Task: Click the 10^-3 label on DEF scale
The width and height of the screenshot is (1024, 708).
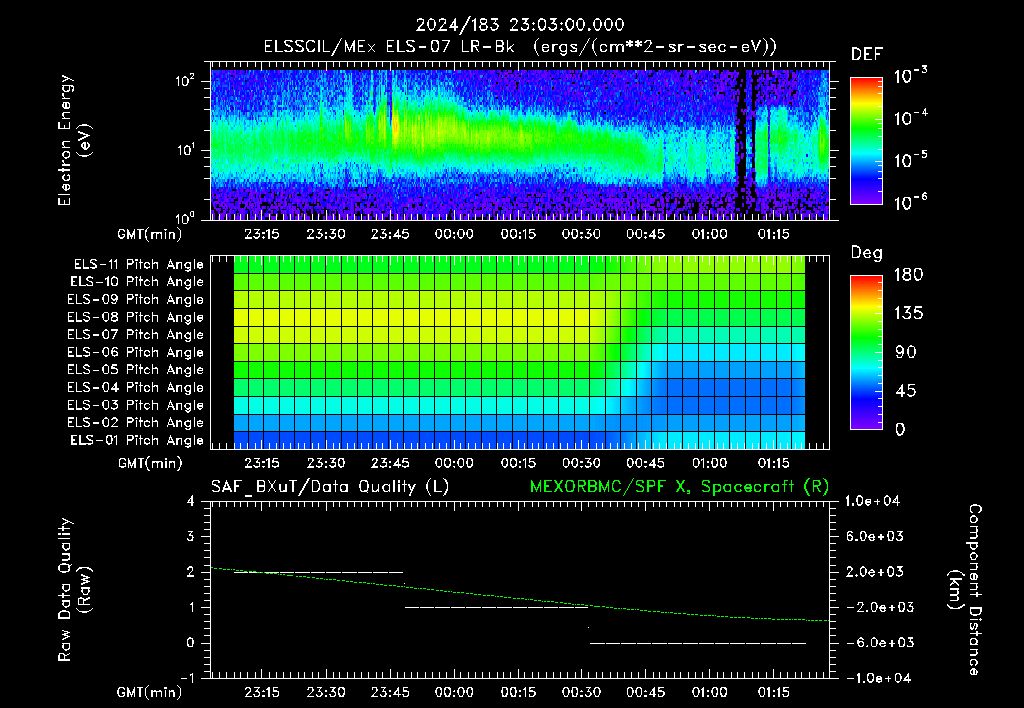Action: (910, 76)
